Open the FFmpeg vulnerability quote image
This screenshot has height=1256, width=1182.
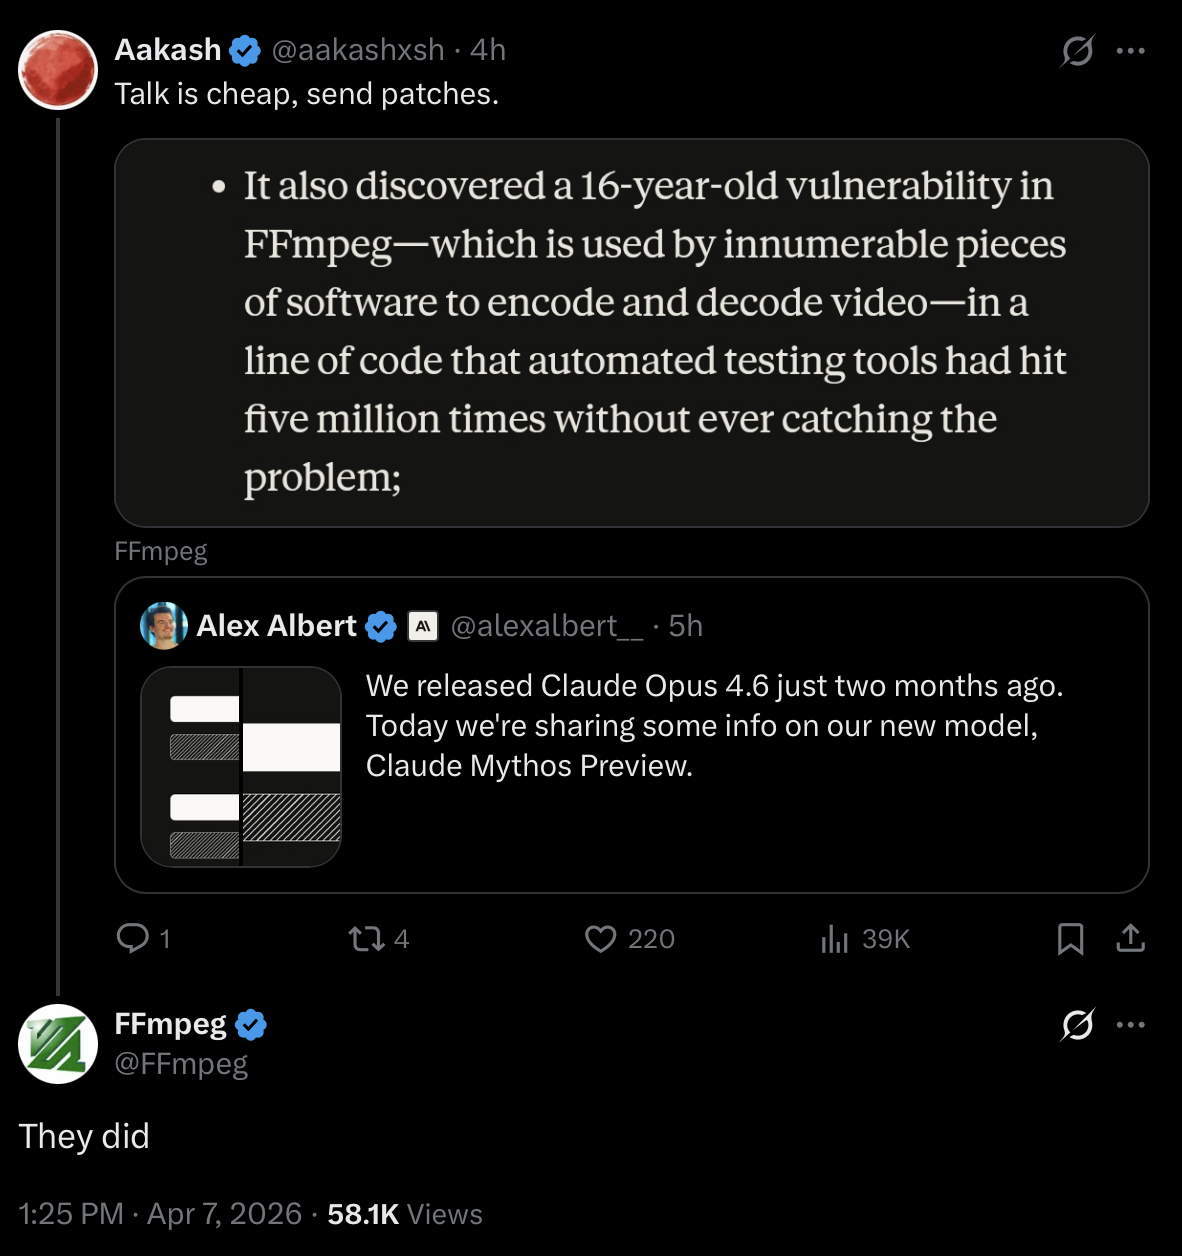pyautogui.click(x=631, y=332)
